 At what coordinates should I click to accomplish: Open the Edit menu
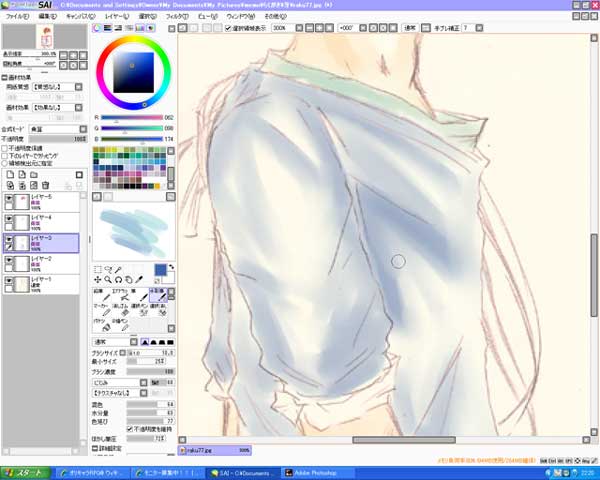coord(47,16)
